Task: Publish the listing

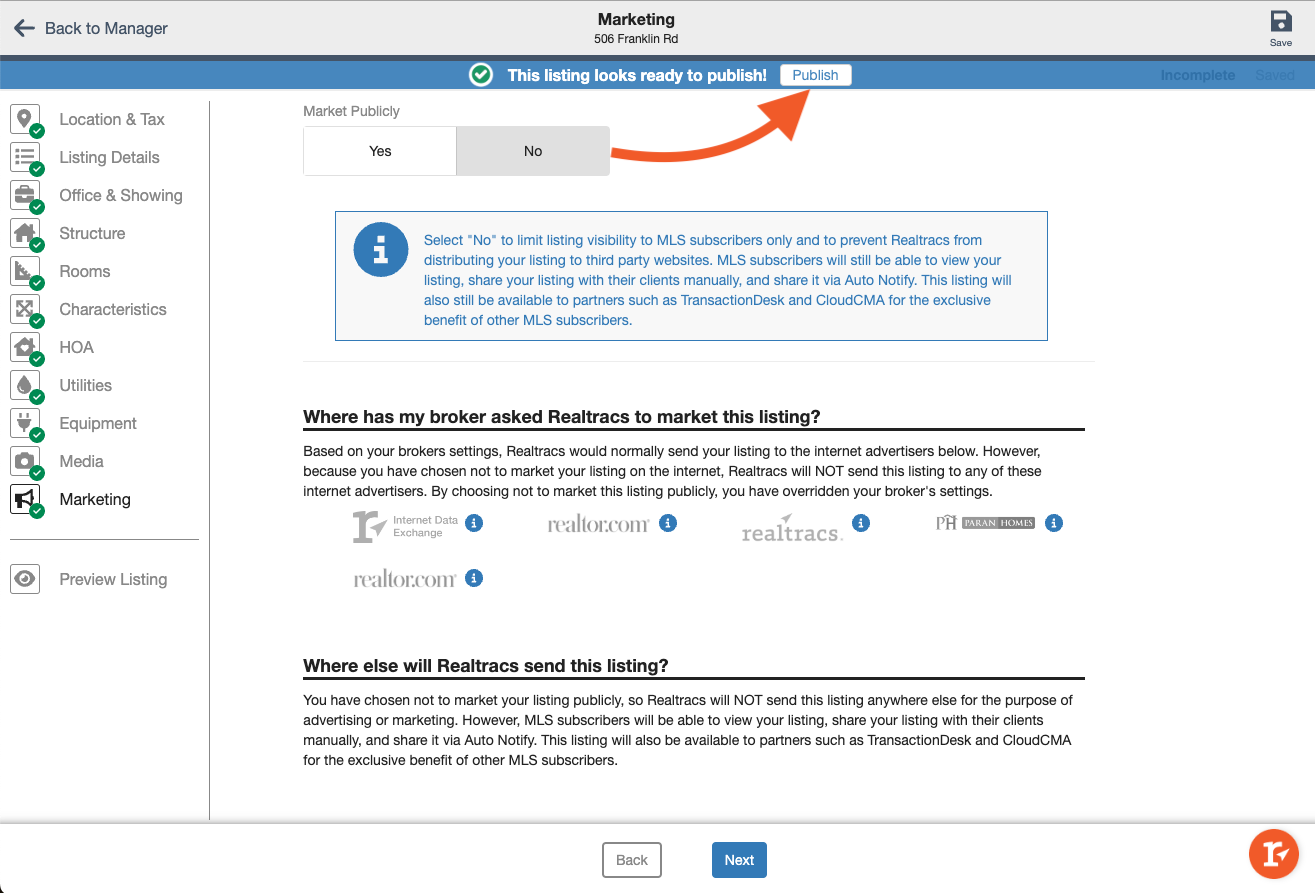Action: (x=816, y=75)
